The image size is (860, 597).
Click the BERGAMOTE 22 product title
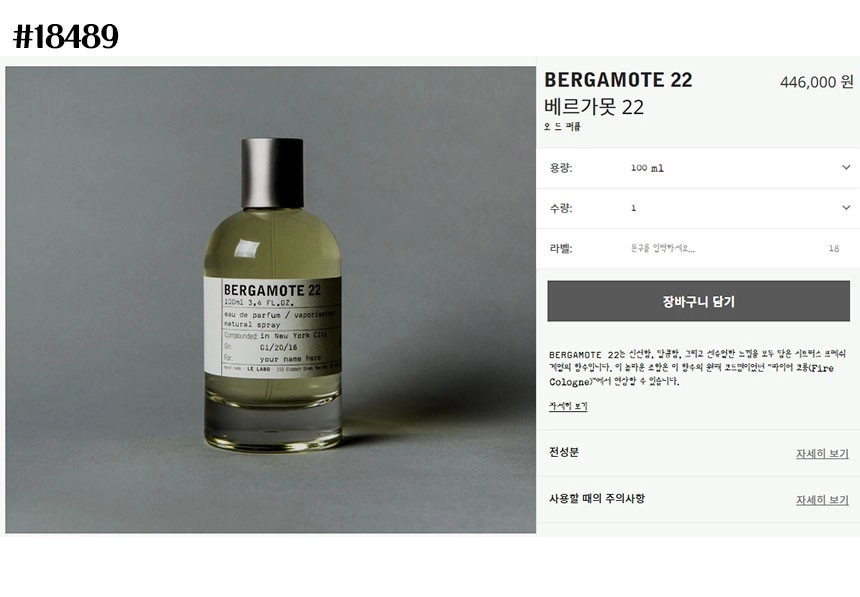[618, 80]
